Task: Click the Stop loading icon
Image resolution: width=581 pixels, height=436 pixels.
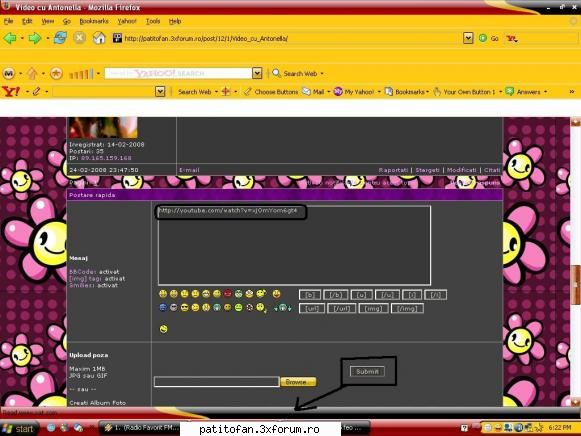Action: click(x=79, y=38)
